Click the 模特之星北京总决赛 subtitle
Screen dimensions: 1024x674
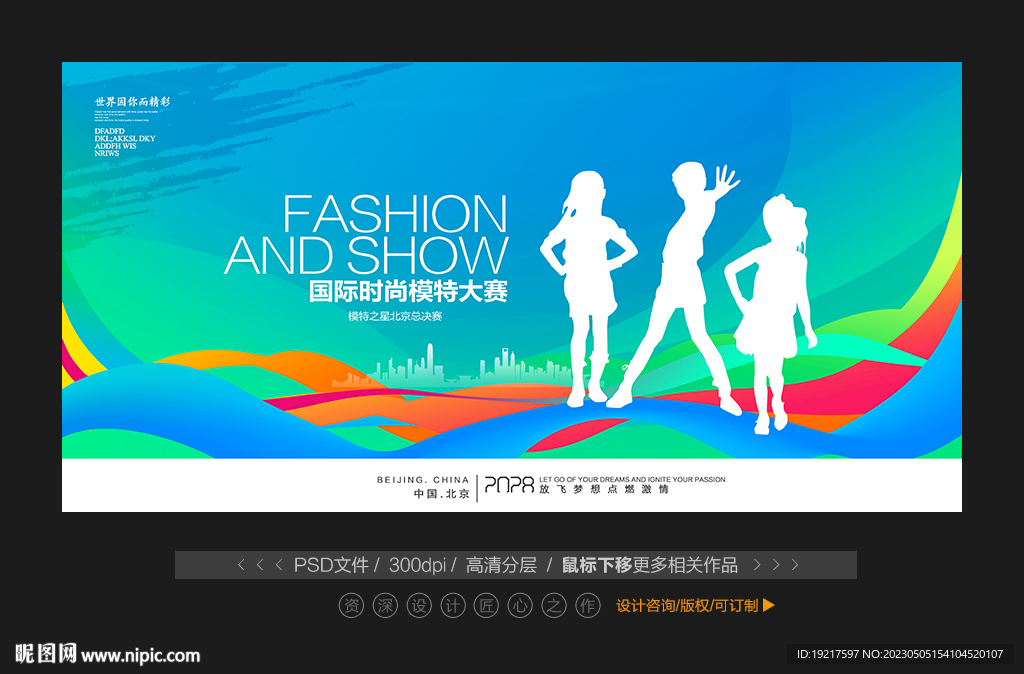pos(395,316)
